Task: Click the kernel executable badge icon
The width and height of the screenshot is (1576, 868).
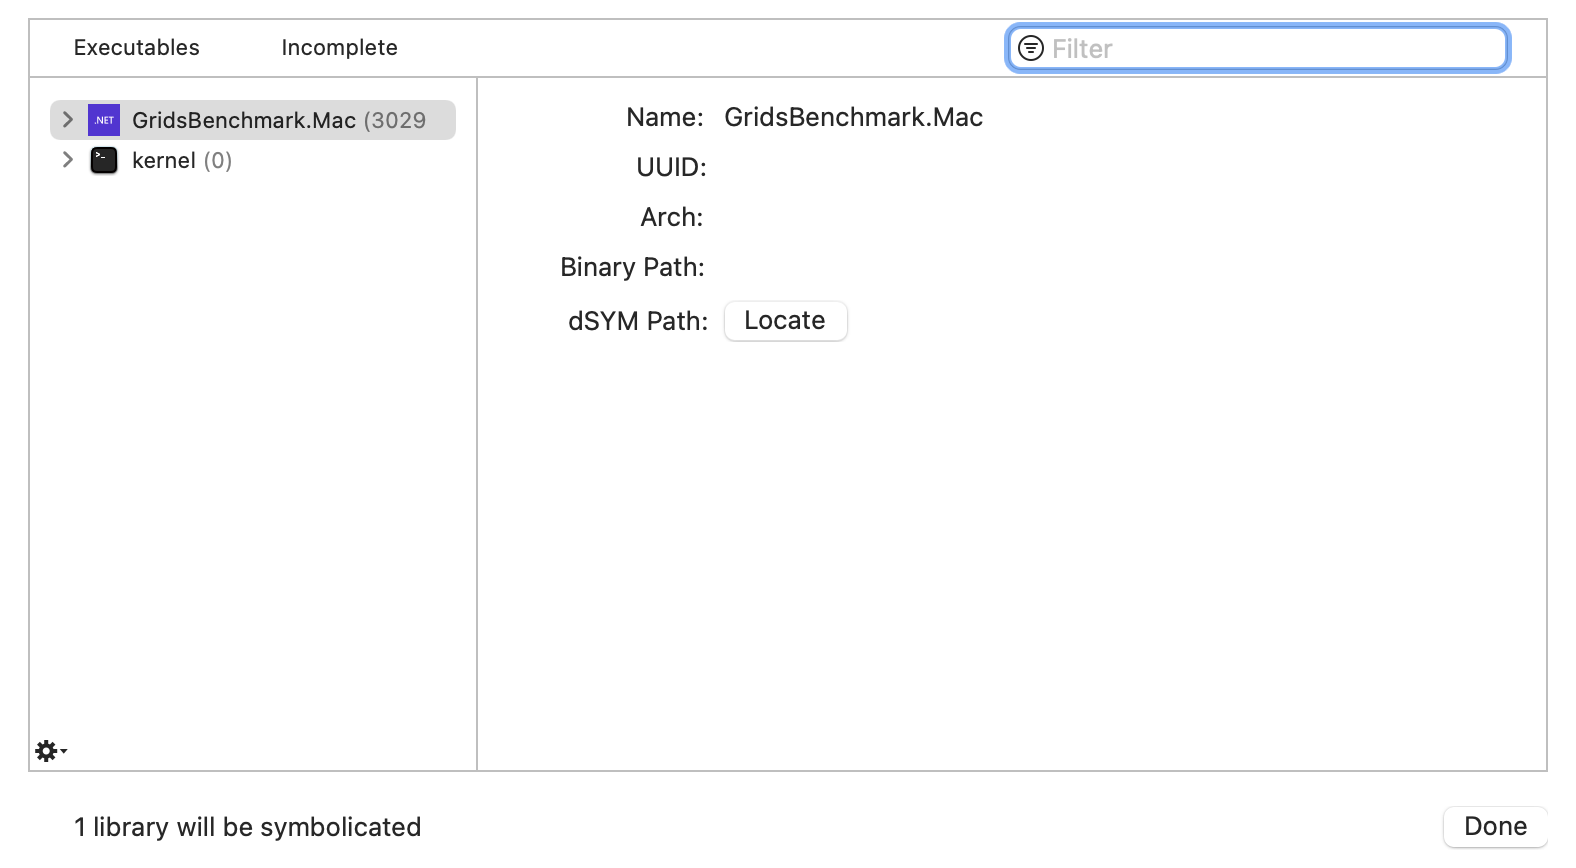Action: [103, 160]
